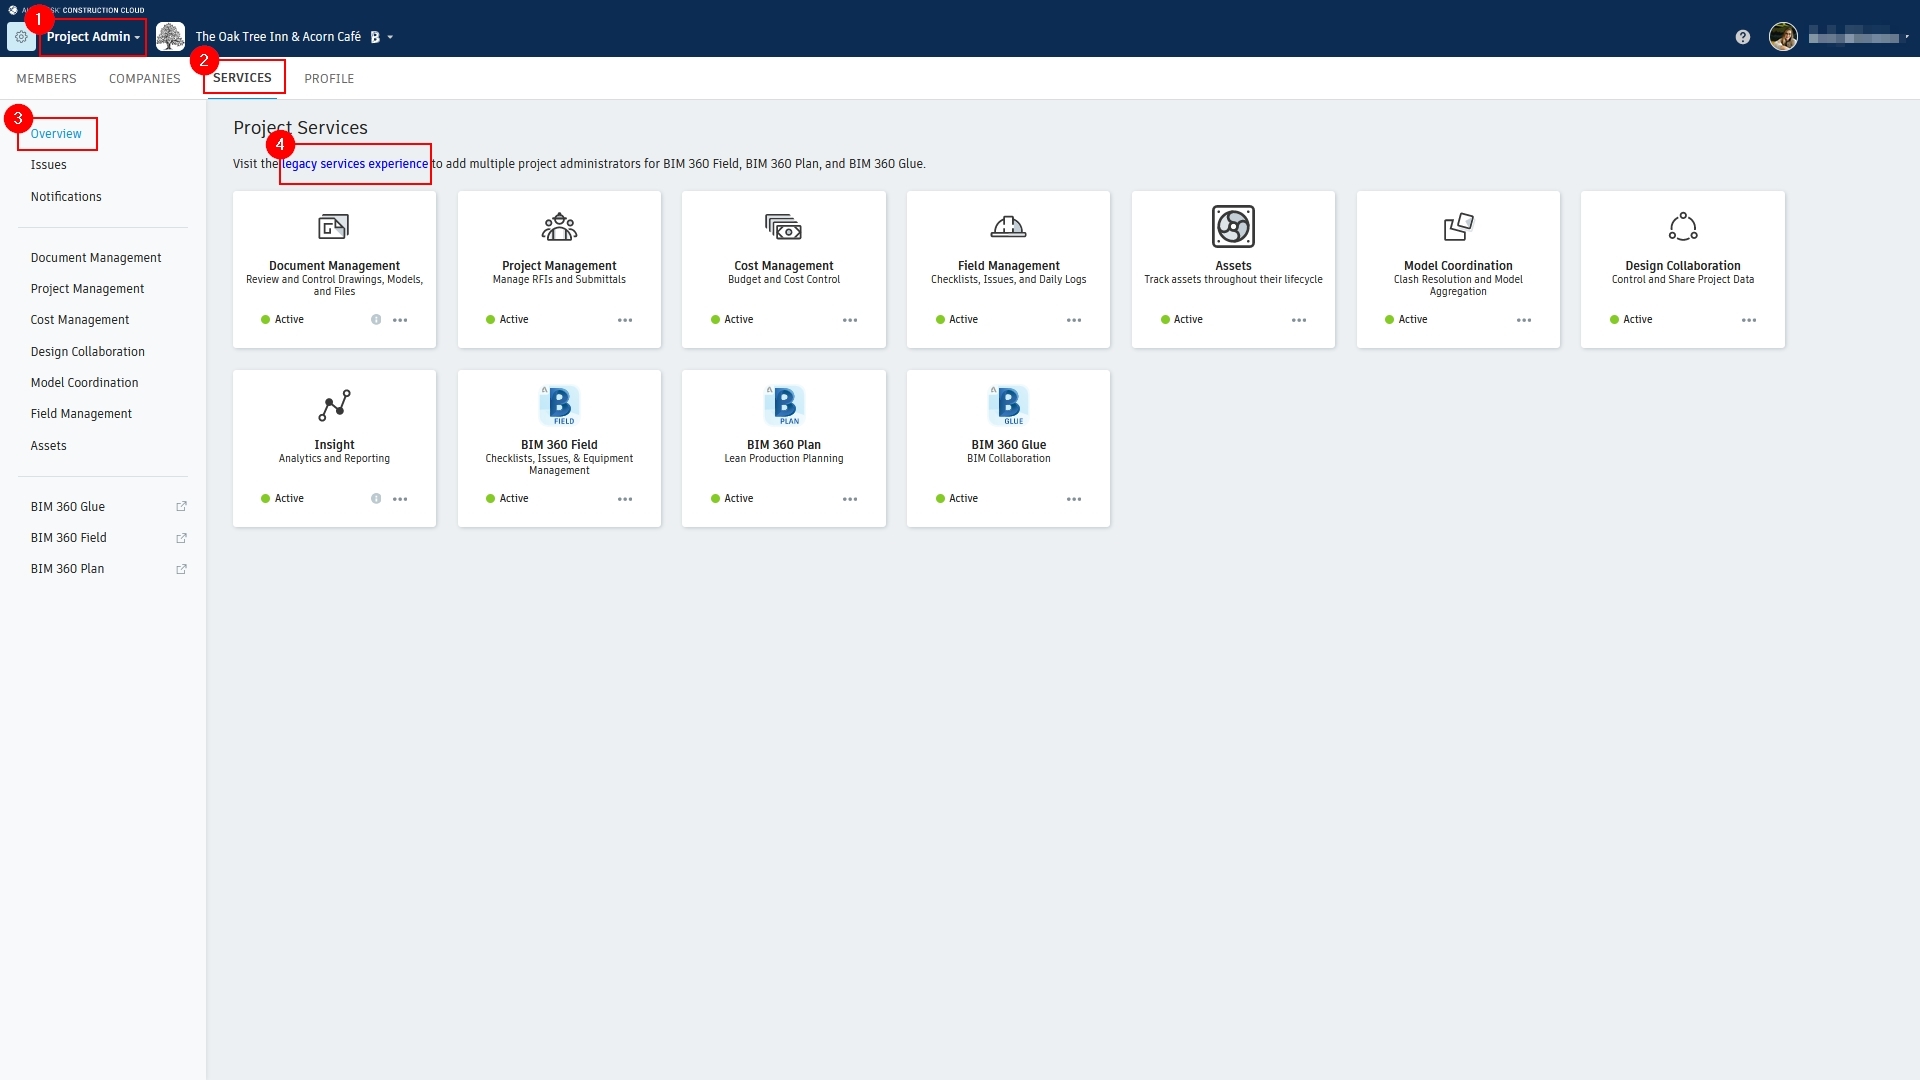Click the Field Management hard hat icon
Screen dimensions: 1920x1080
click(x=1008, y=227)
